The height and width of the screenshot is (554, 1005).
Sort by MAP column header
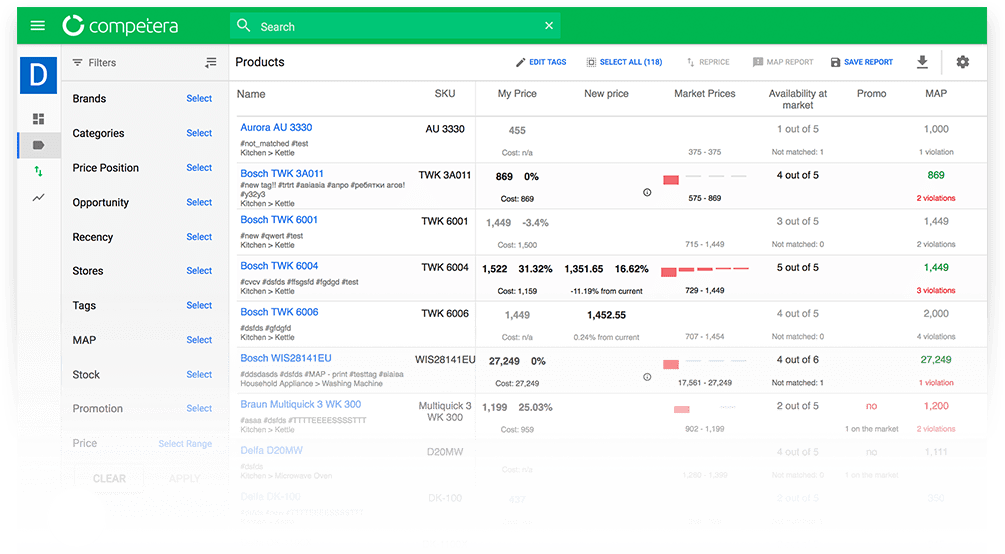[936, 94]
